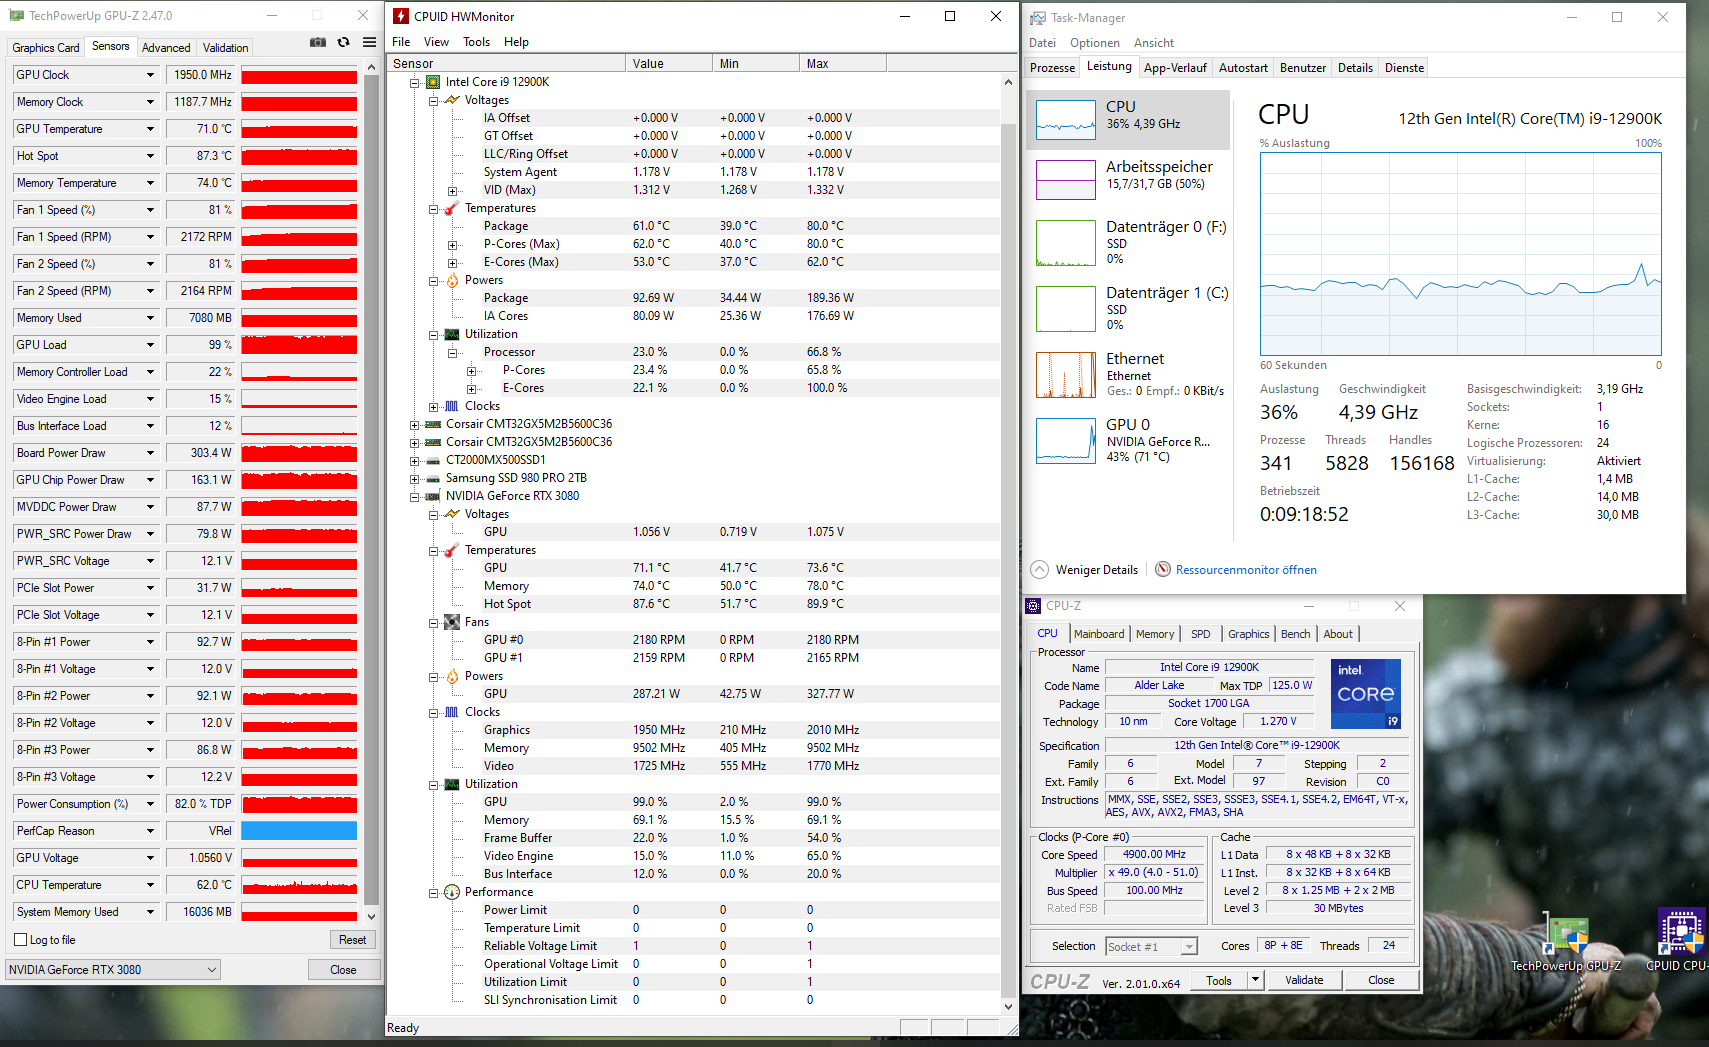Collapse the Intel Core i9 12900K tree node

tap(414, 82)
